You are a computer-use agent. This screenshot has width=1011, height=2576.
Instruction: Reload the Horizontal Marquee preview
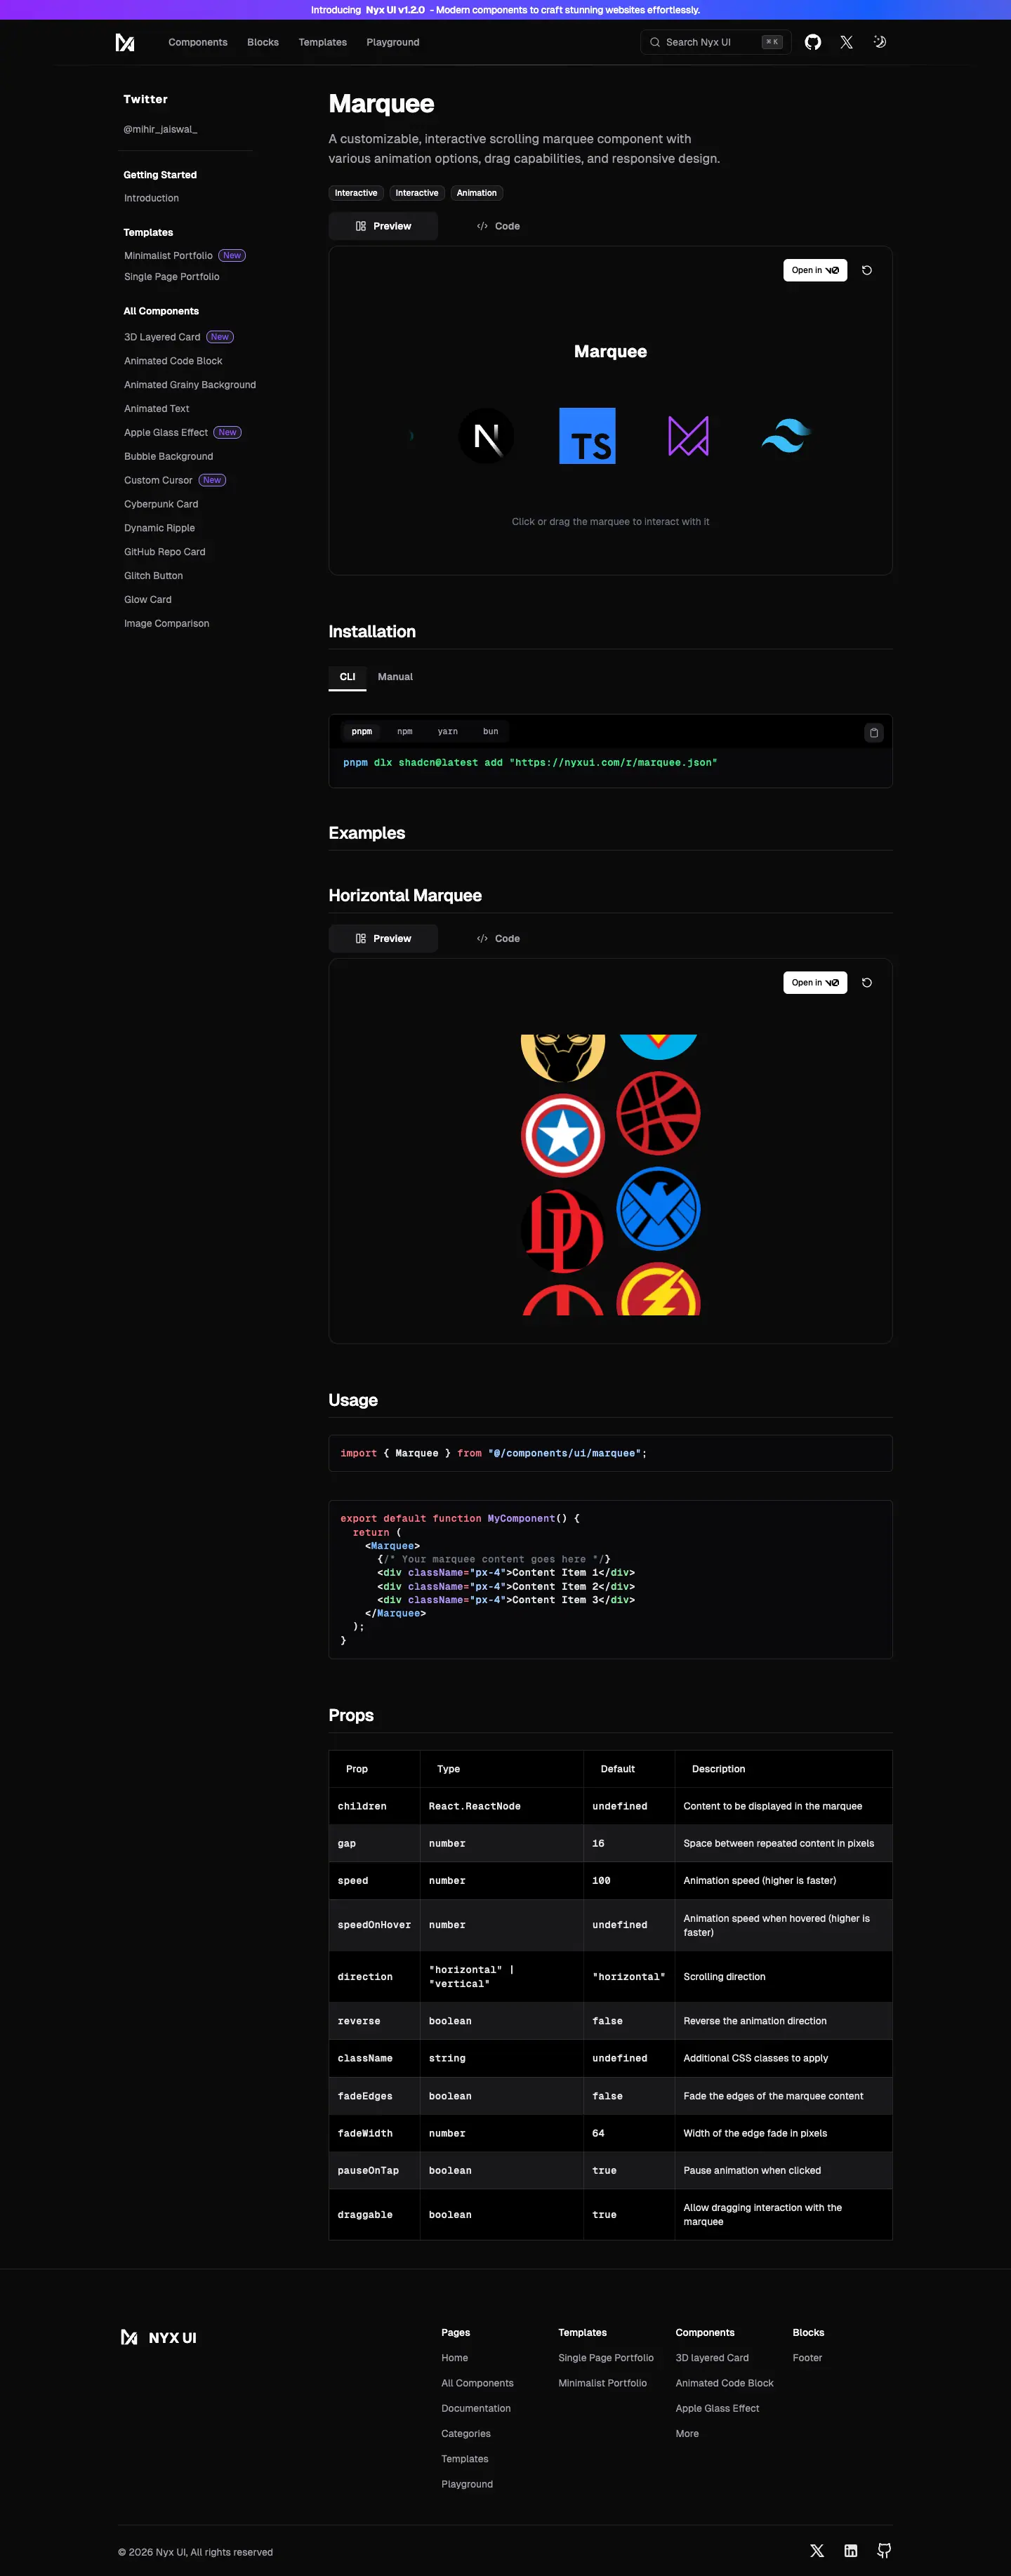[867, 983]
